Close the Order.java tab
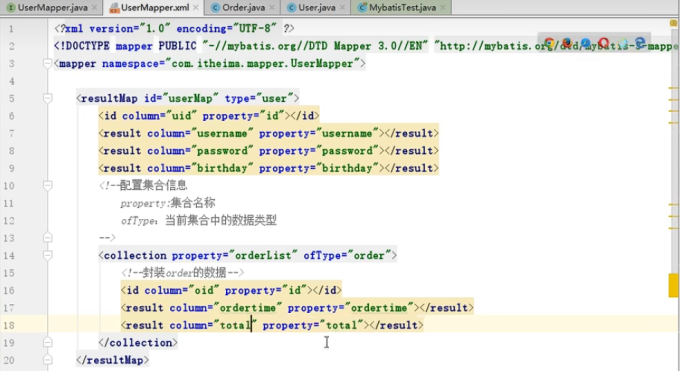 coord(272,7)
